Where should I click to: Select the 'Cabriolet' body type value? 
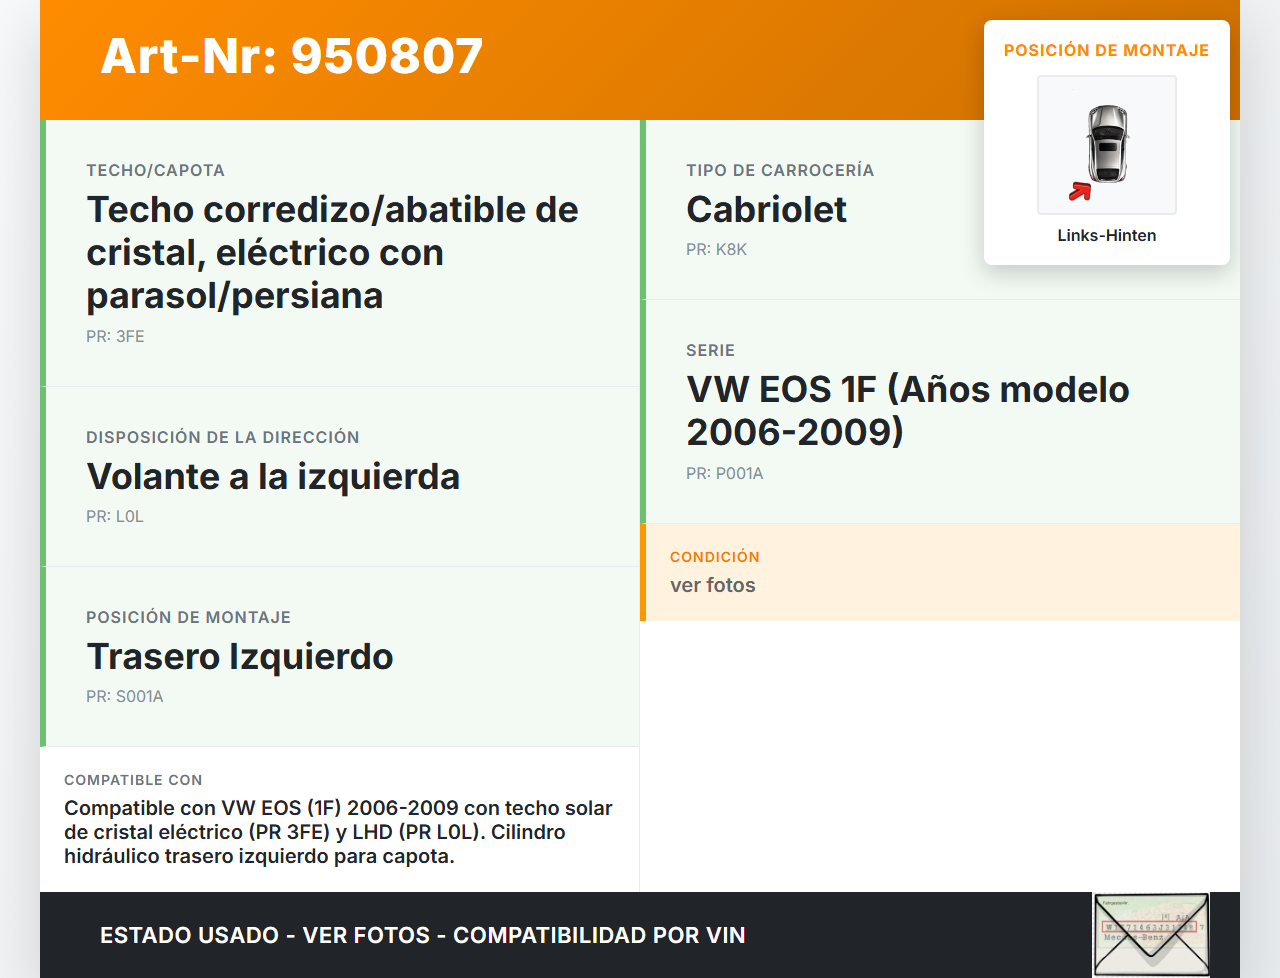coord(766,210)
